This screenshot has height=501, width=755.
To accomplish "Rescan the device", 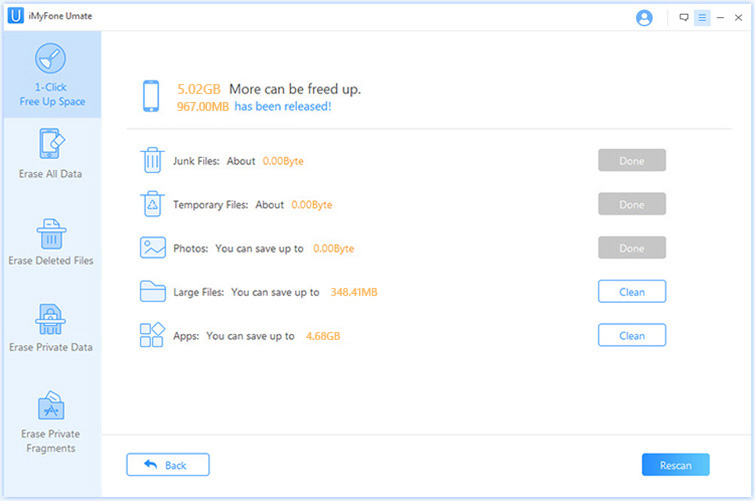I will pyautogui.click(x=676, y=465).
